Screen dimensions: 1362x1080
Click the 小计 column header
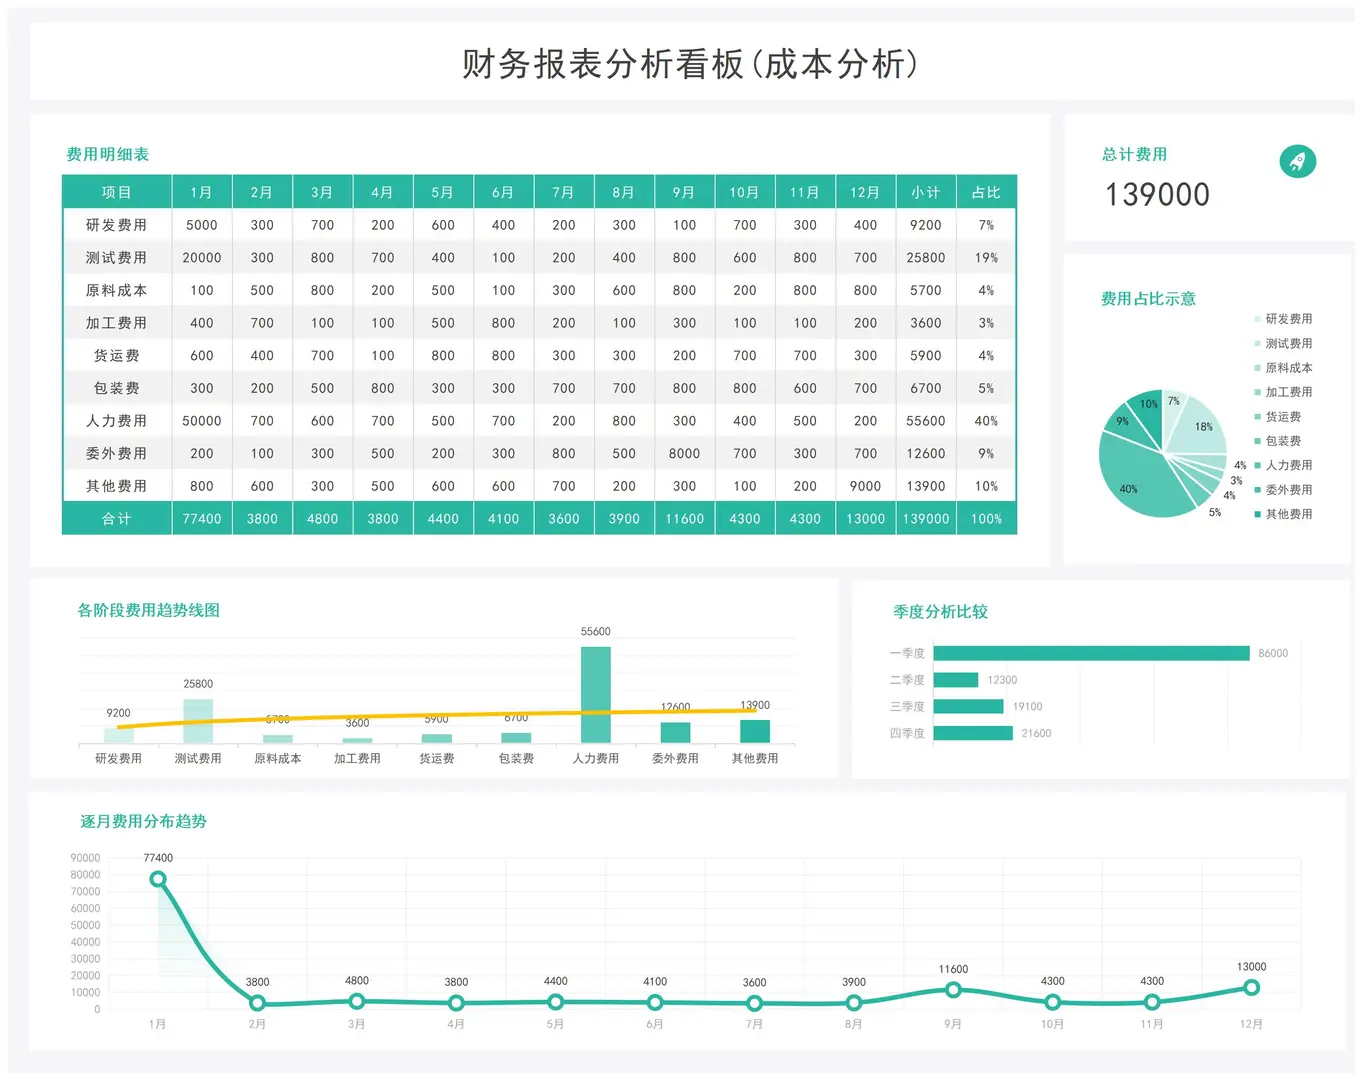point(926,192)
